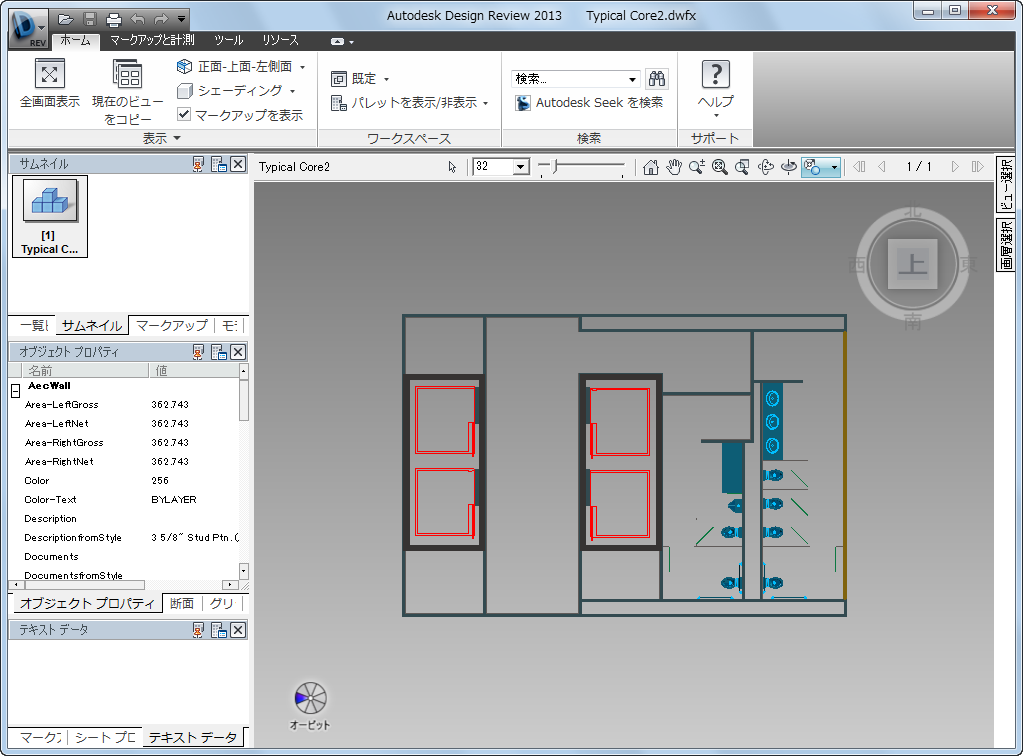Click the オービット steering wheel
The height and width of the screenshot is (756, 1023).
point(311,699)
